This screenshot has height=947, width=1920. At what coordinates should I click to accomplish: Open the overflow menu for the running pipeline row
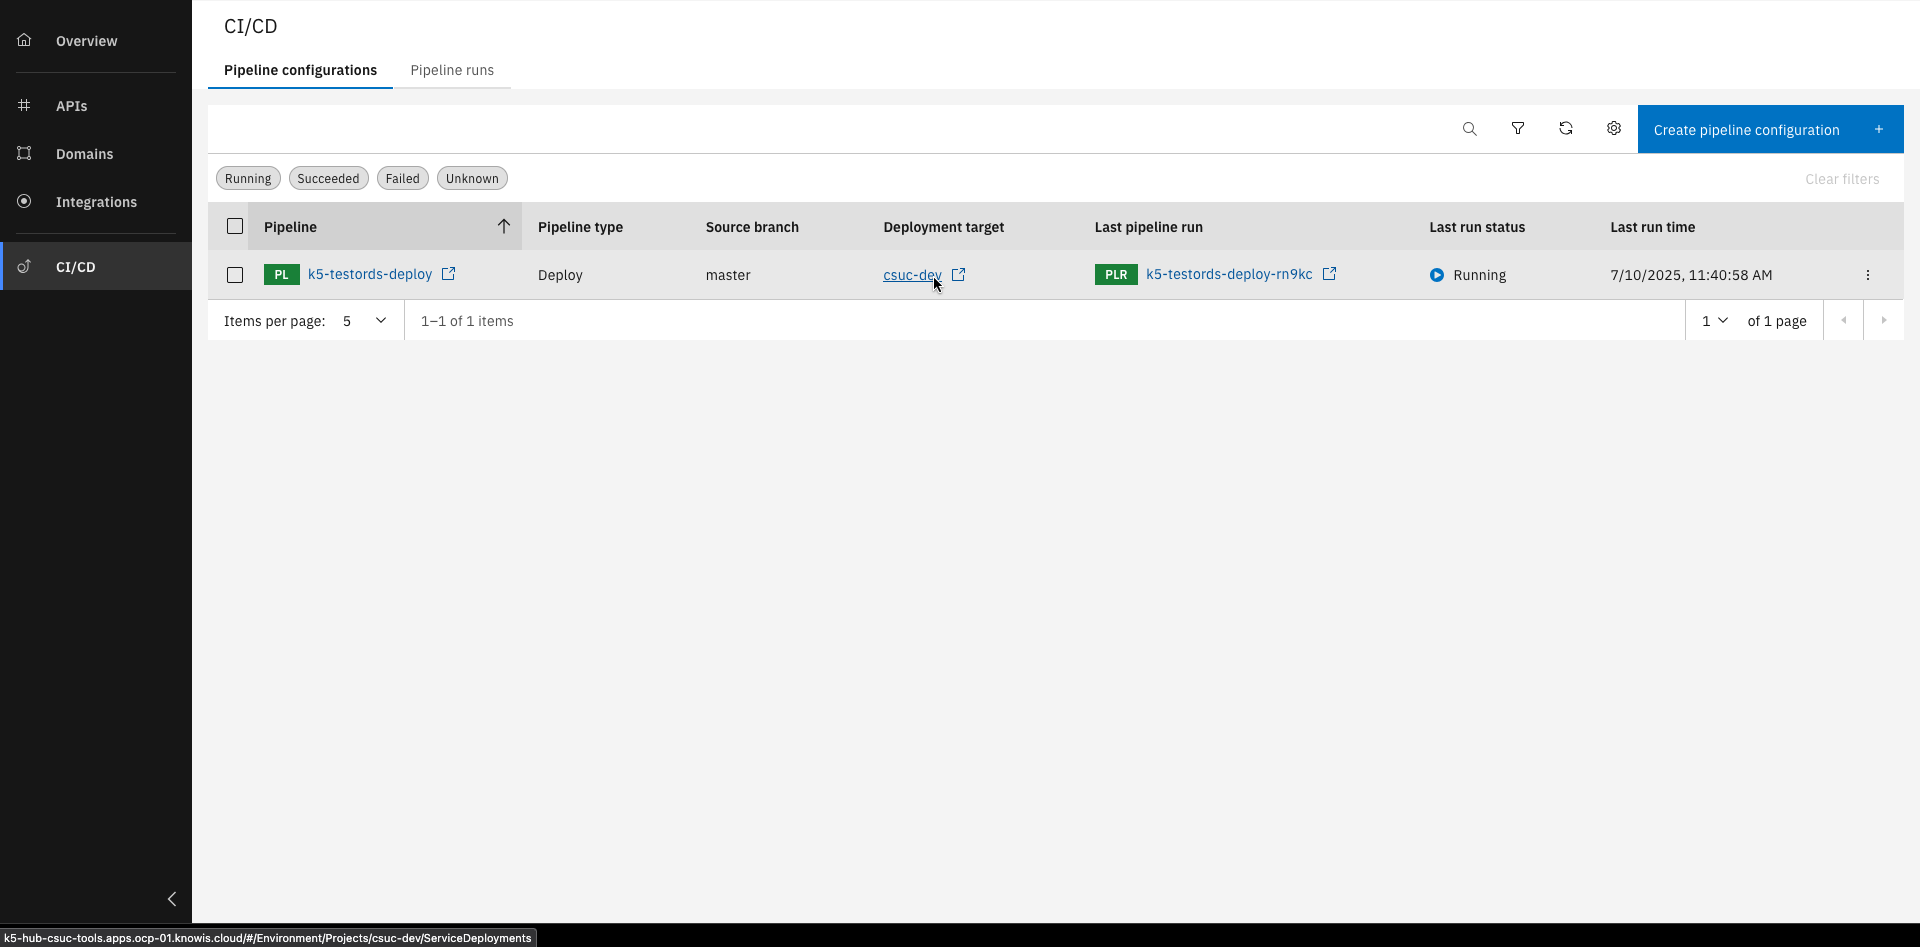[x=1868, y=274]
